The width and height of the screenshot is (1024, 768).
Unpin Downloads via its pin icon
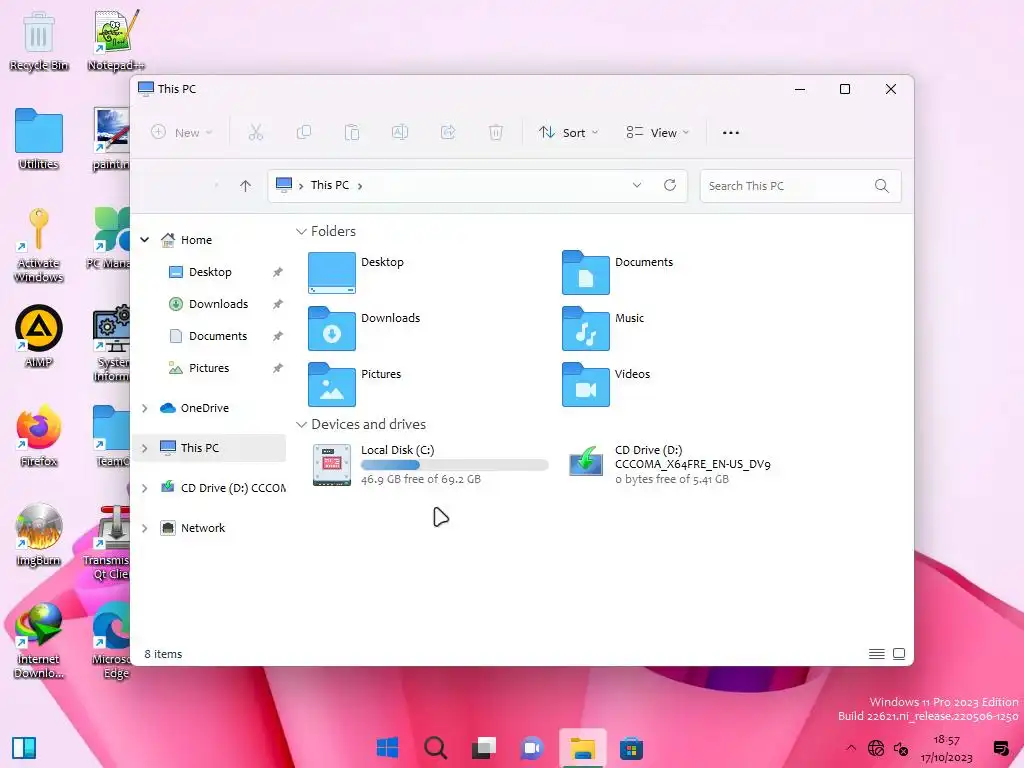click(x=278, y=304)
